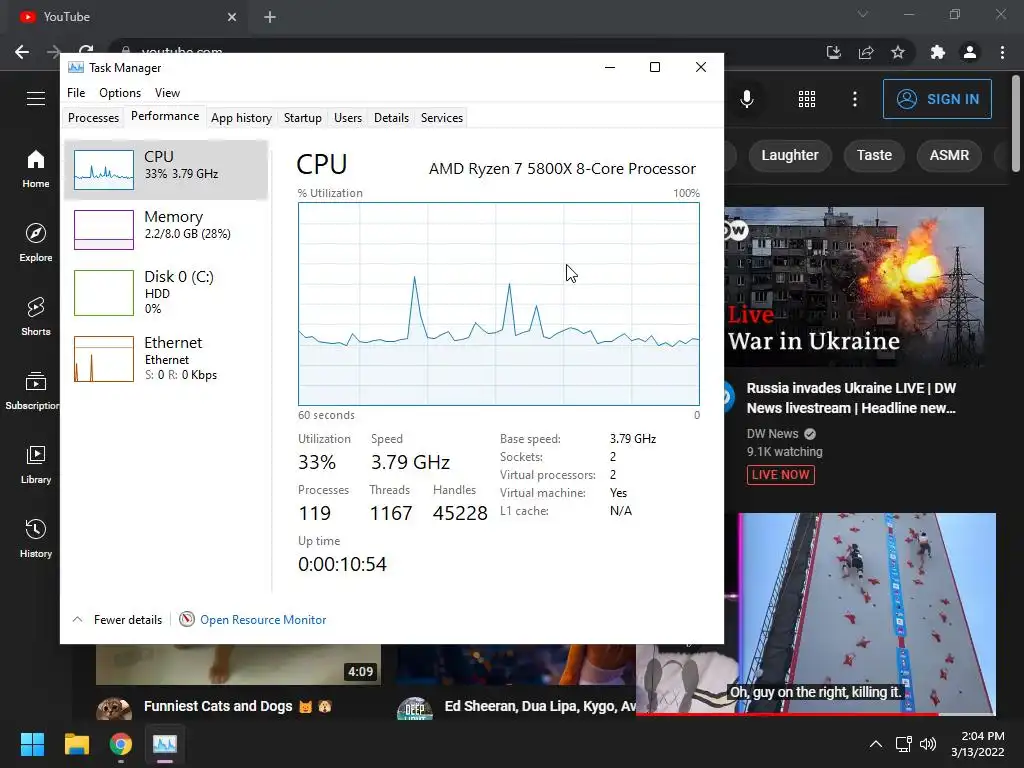
Task: Click Chrome share page icon
Action: [866, 52]
